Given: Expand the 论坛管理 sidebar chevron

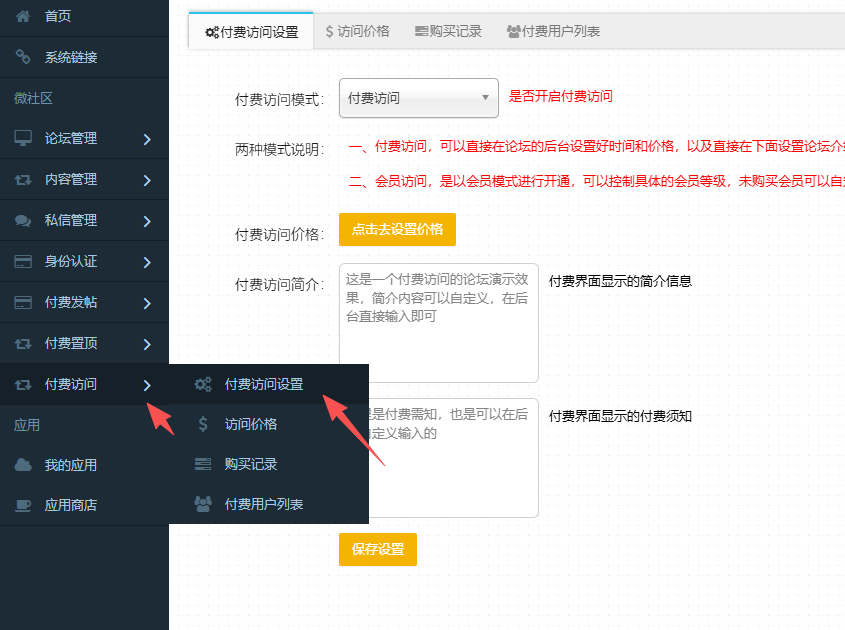Looking at the screenshot, I should tap(147, 139).
